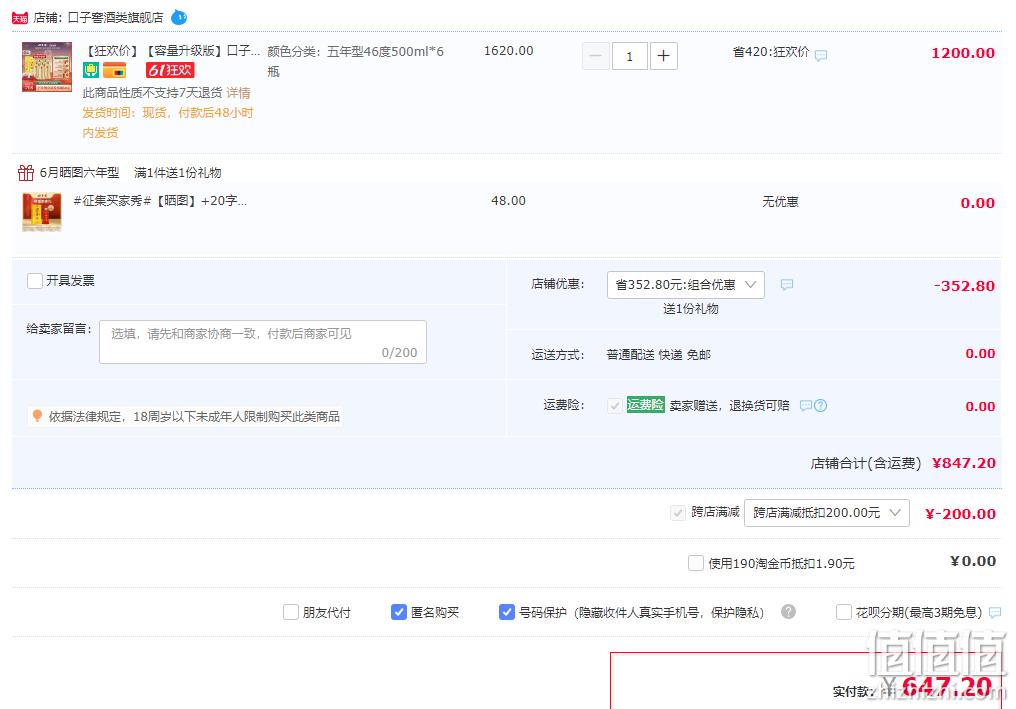Open the 详情 link for the return policy
Image resolution: width=1016 pixels, height=709 pixels.
(x=238, y=93)
